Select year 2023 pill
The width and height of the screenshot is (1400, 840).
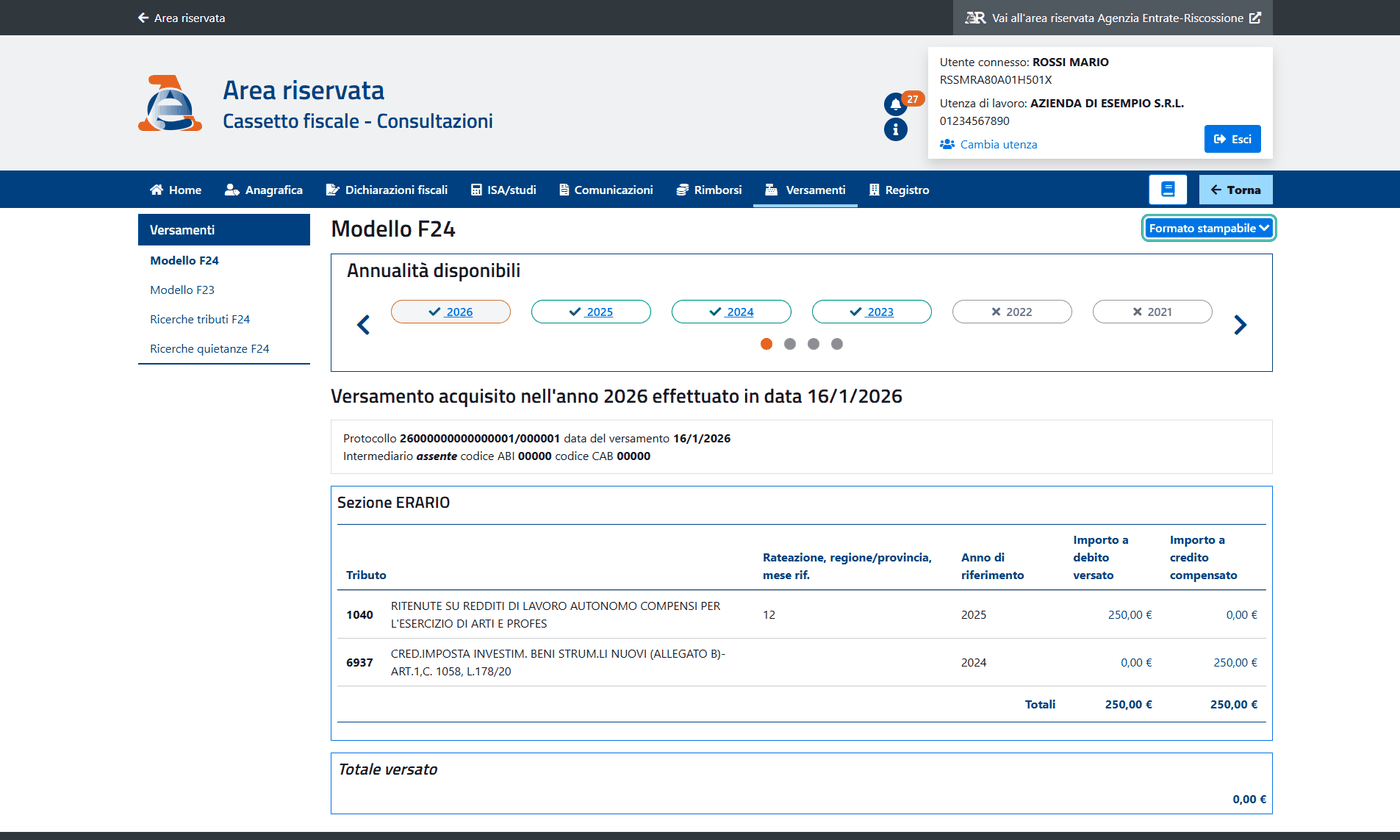tap(871, 312)
